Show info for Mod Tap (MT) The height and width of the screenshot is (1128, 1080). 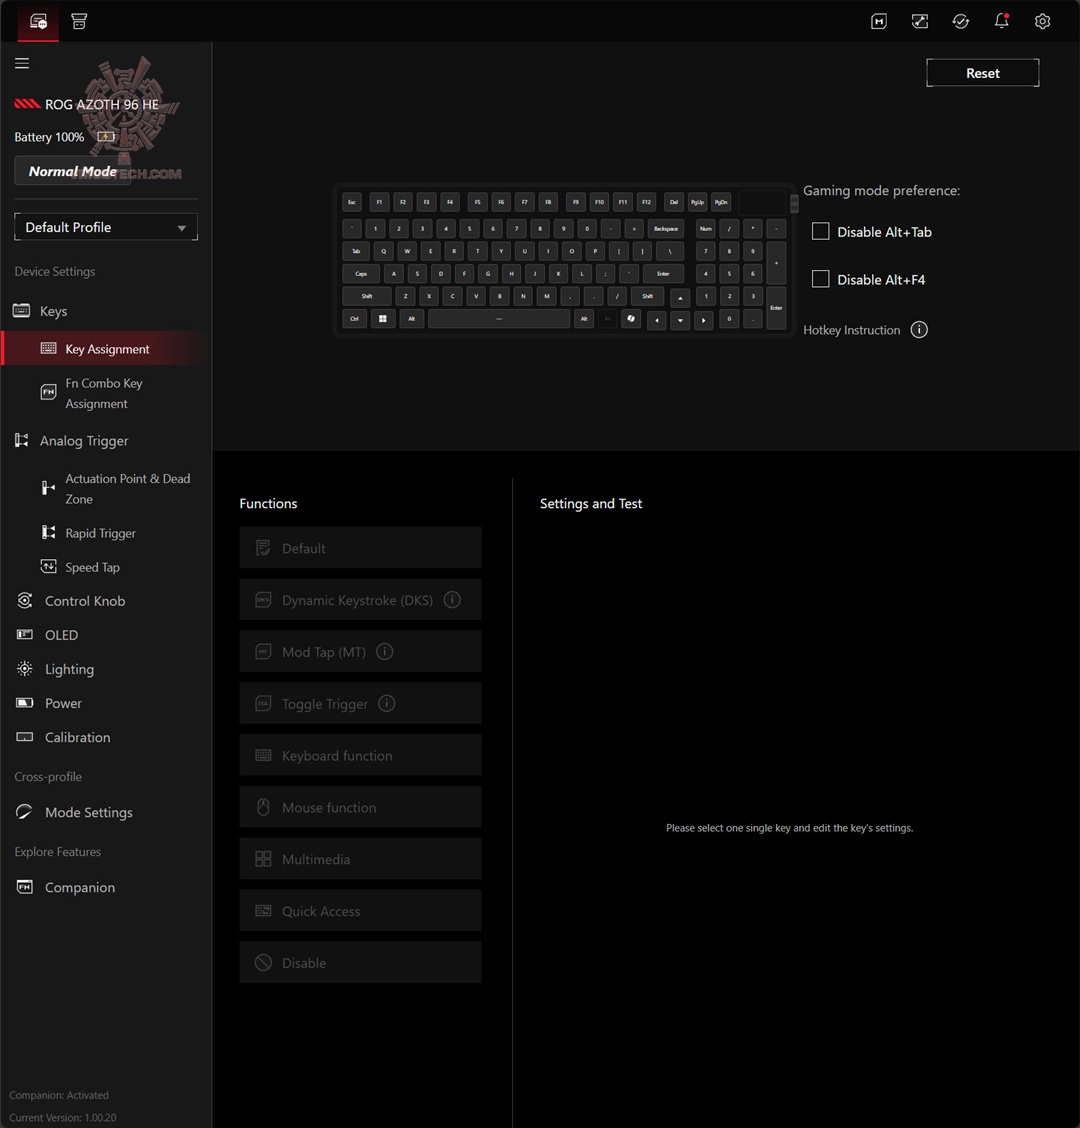point(385,651)
